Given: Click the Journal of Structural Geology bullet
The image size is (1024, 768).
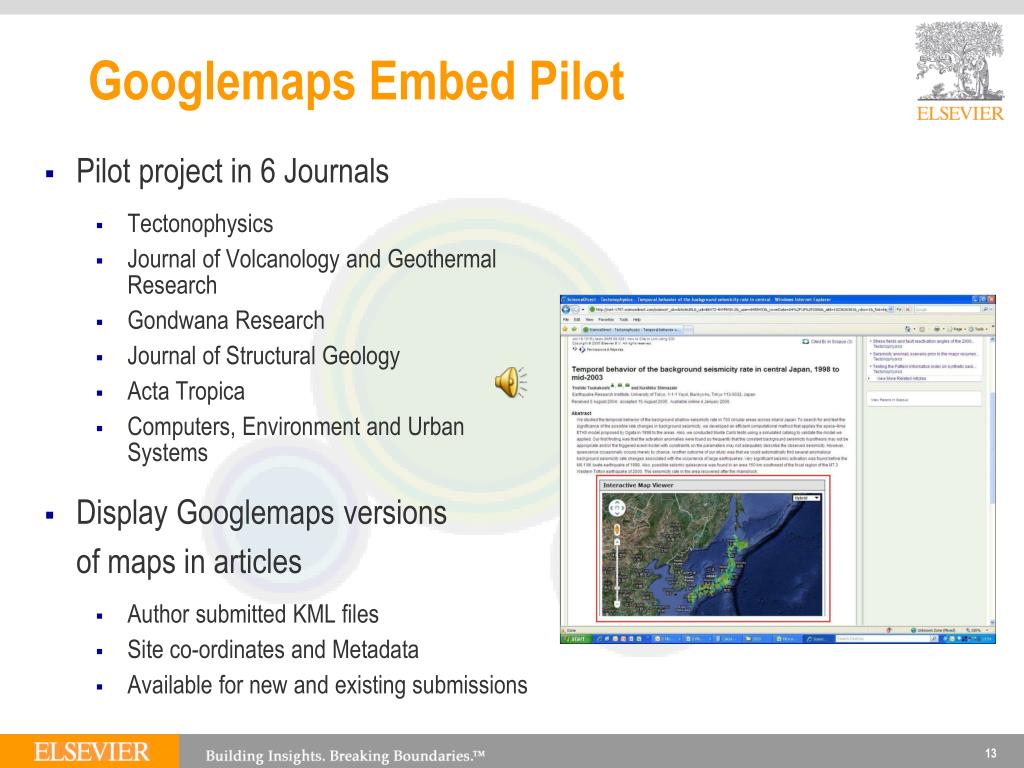Looking at the screenshot, I should (264, 356).
